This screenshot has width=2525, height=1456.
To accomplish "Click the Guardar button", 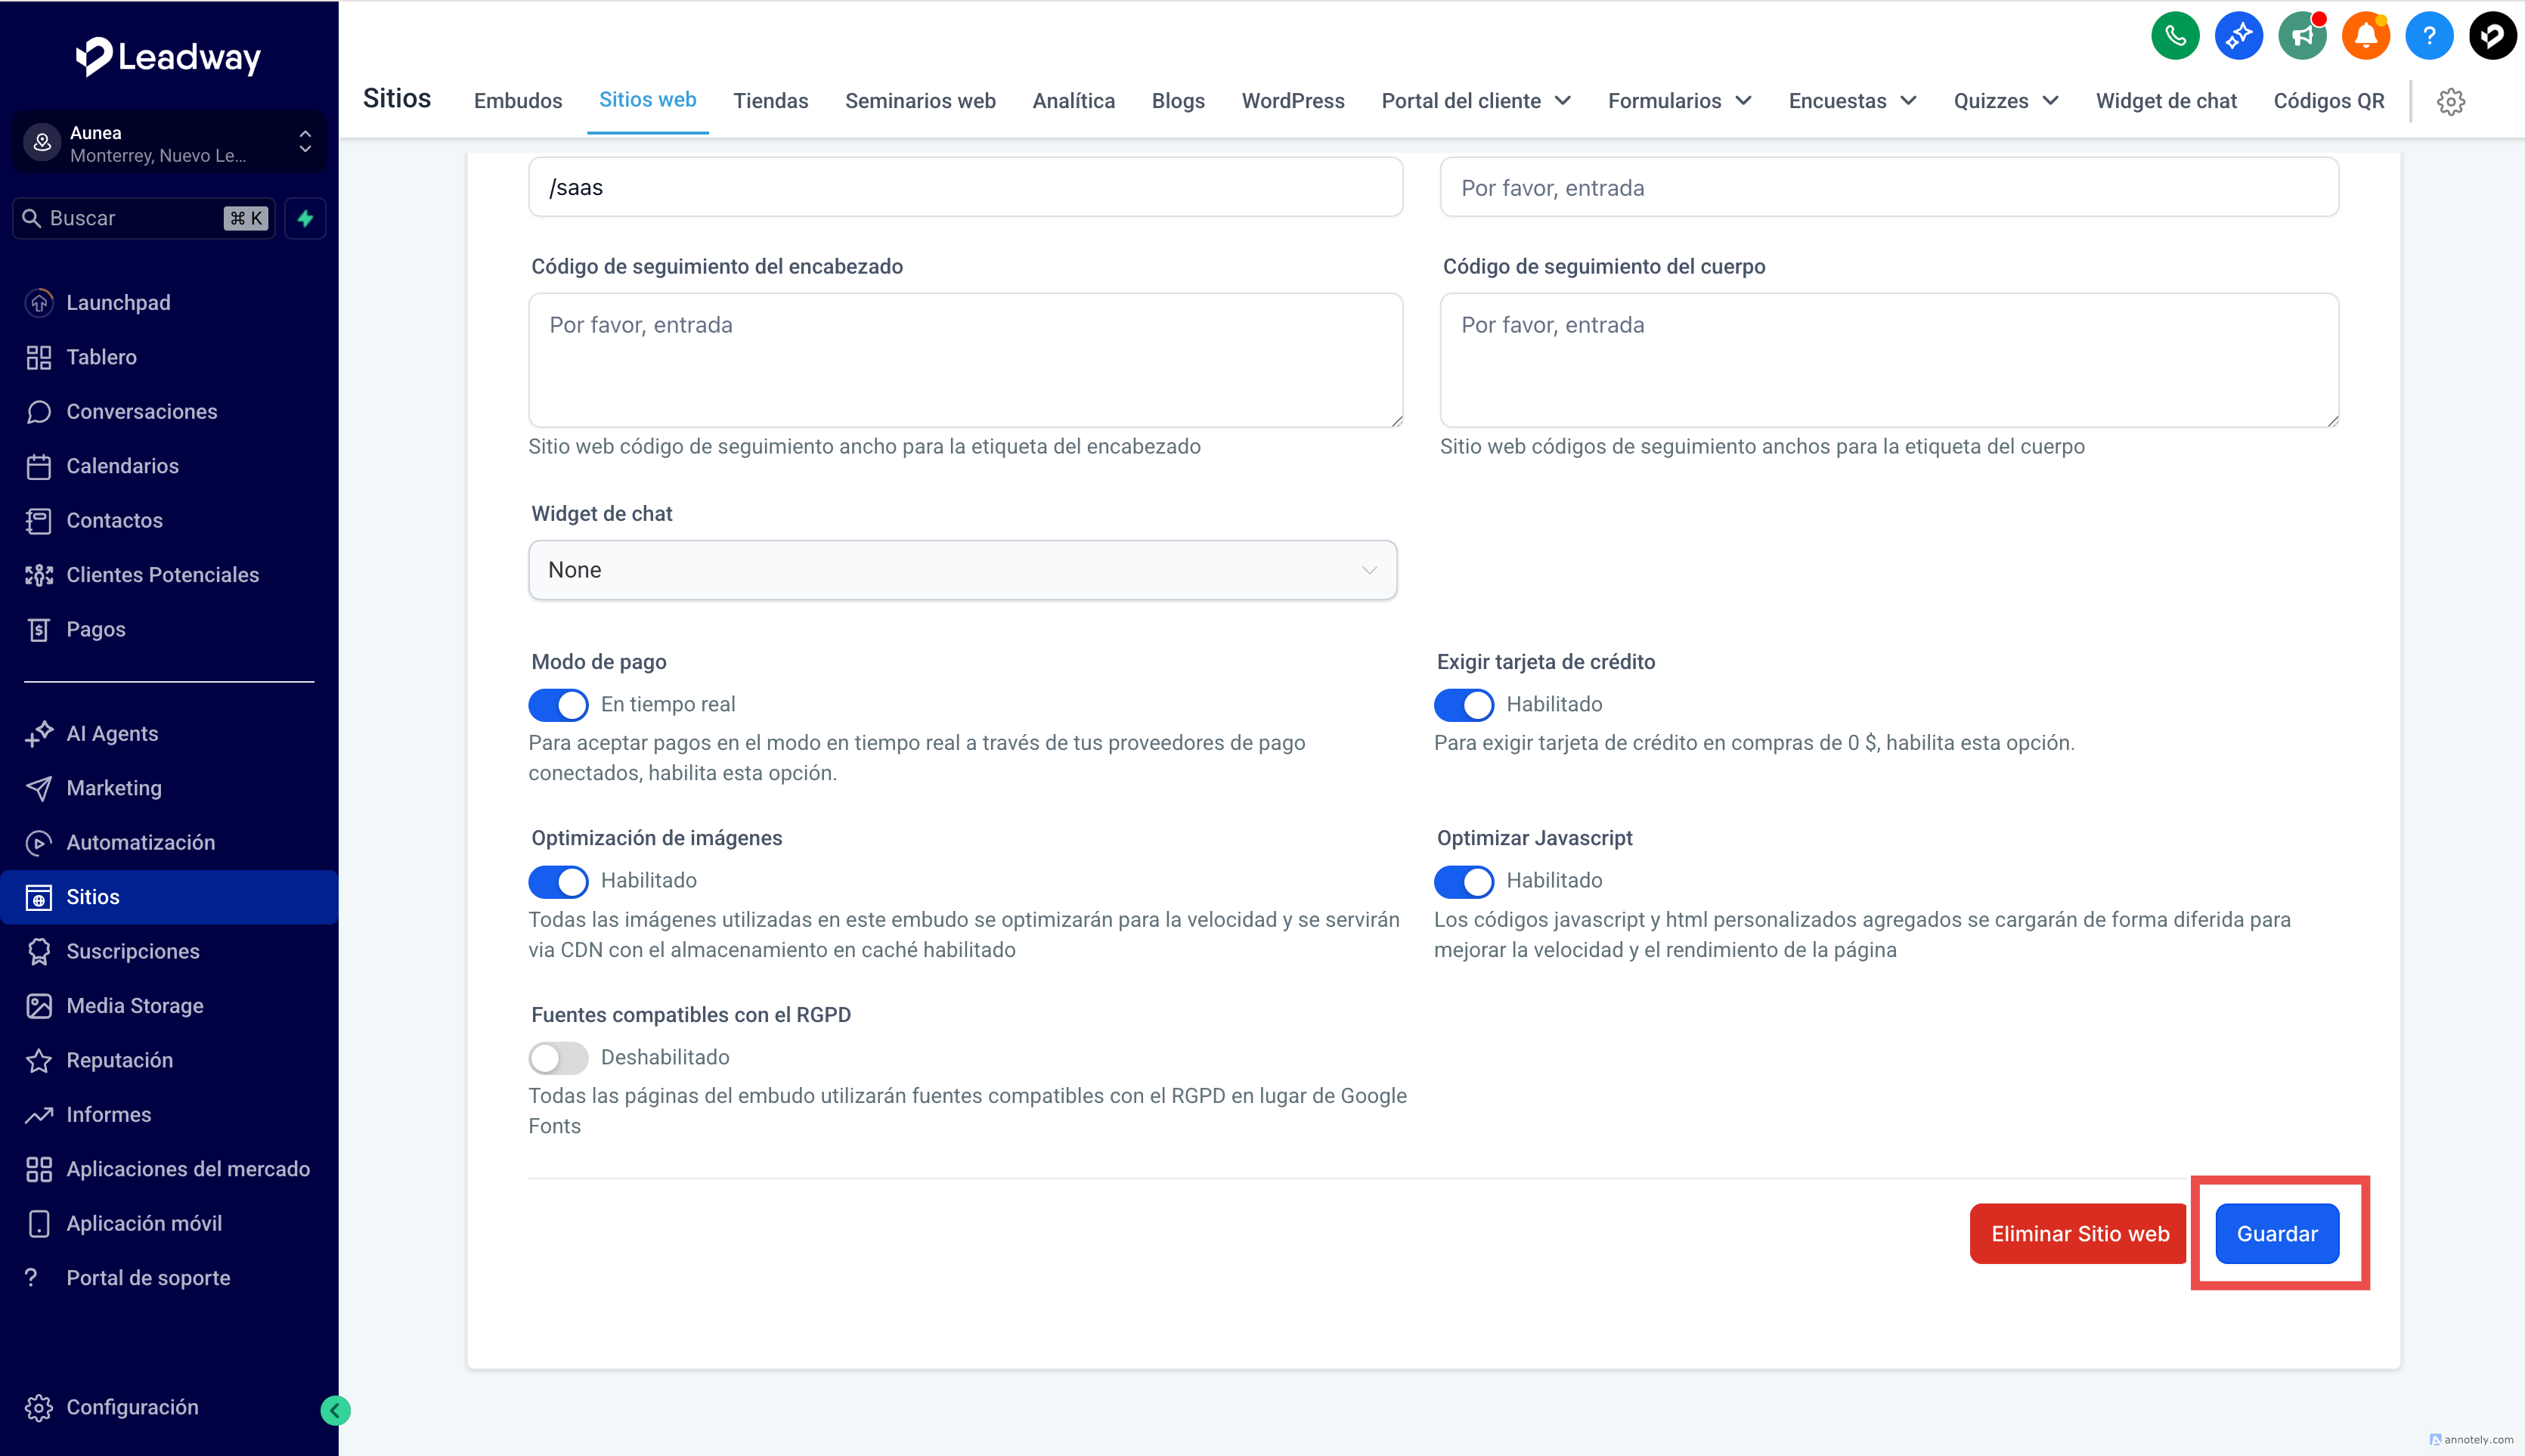I will pyautogui.click(x=2276, y=1233).
